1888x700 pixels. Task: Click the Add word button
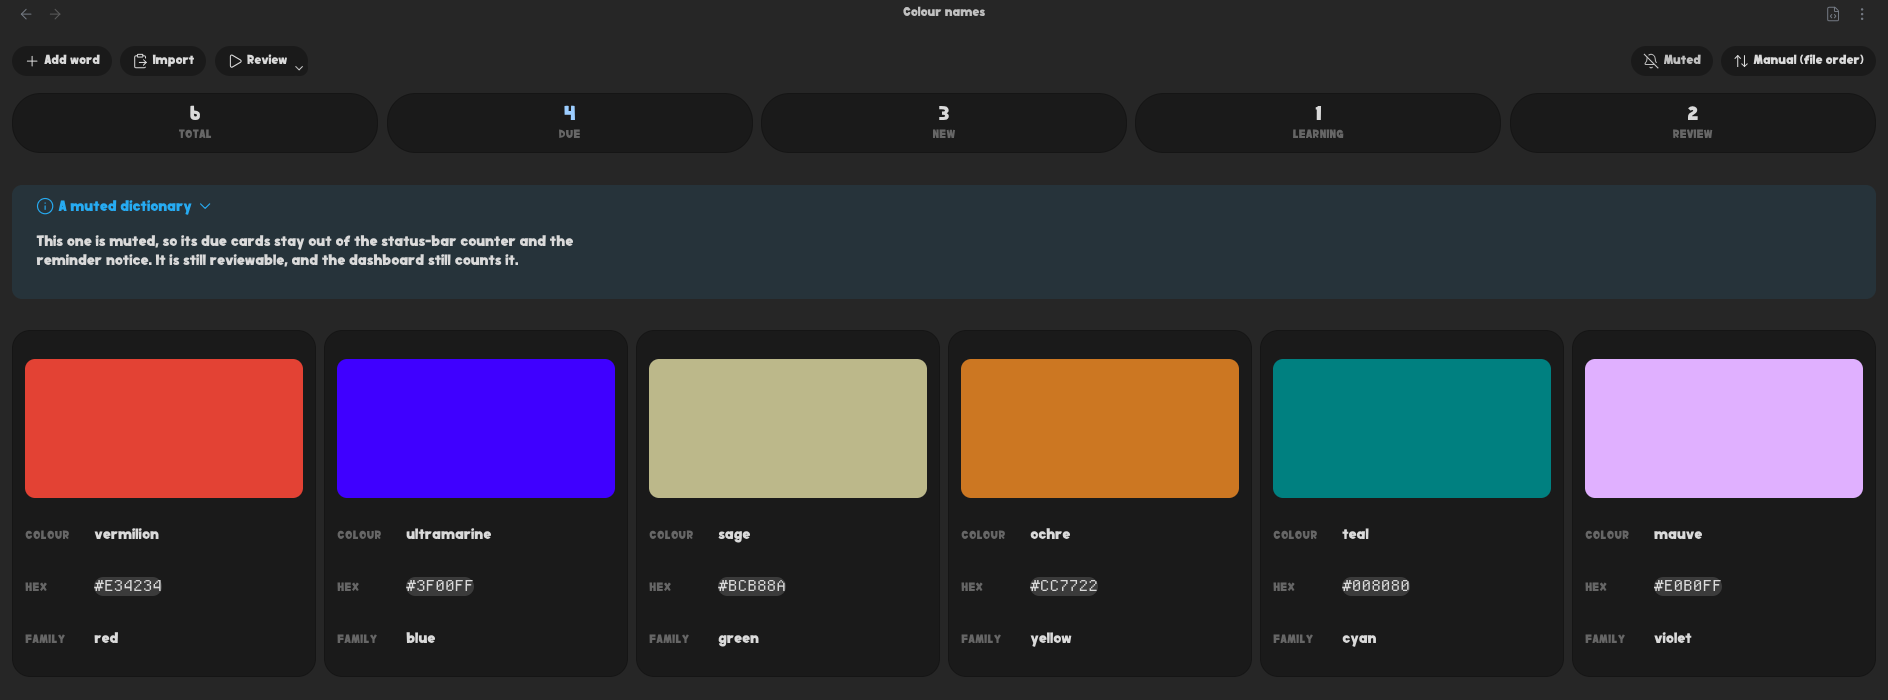pos(62,61)
